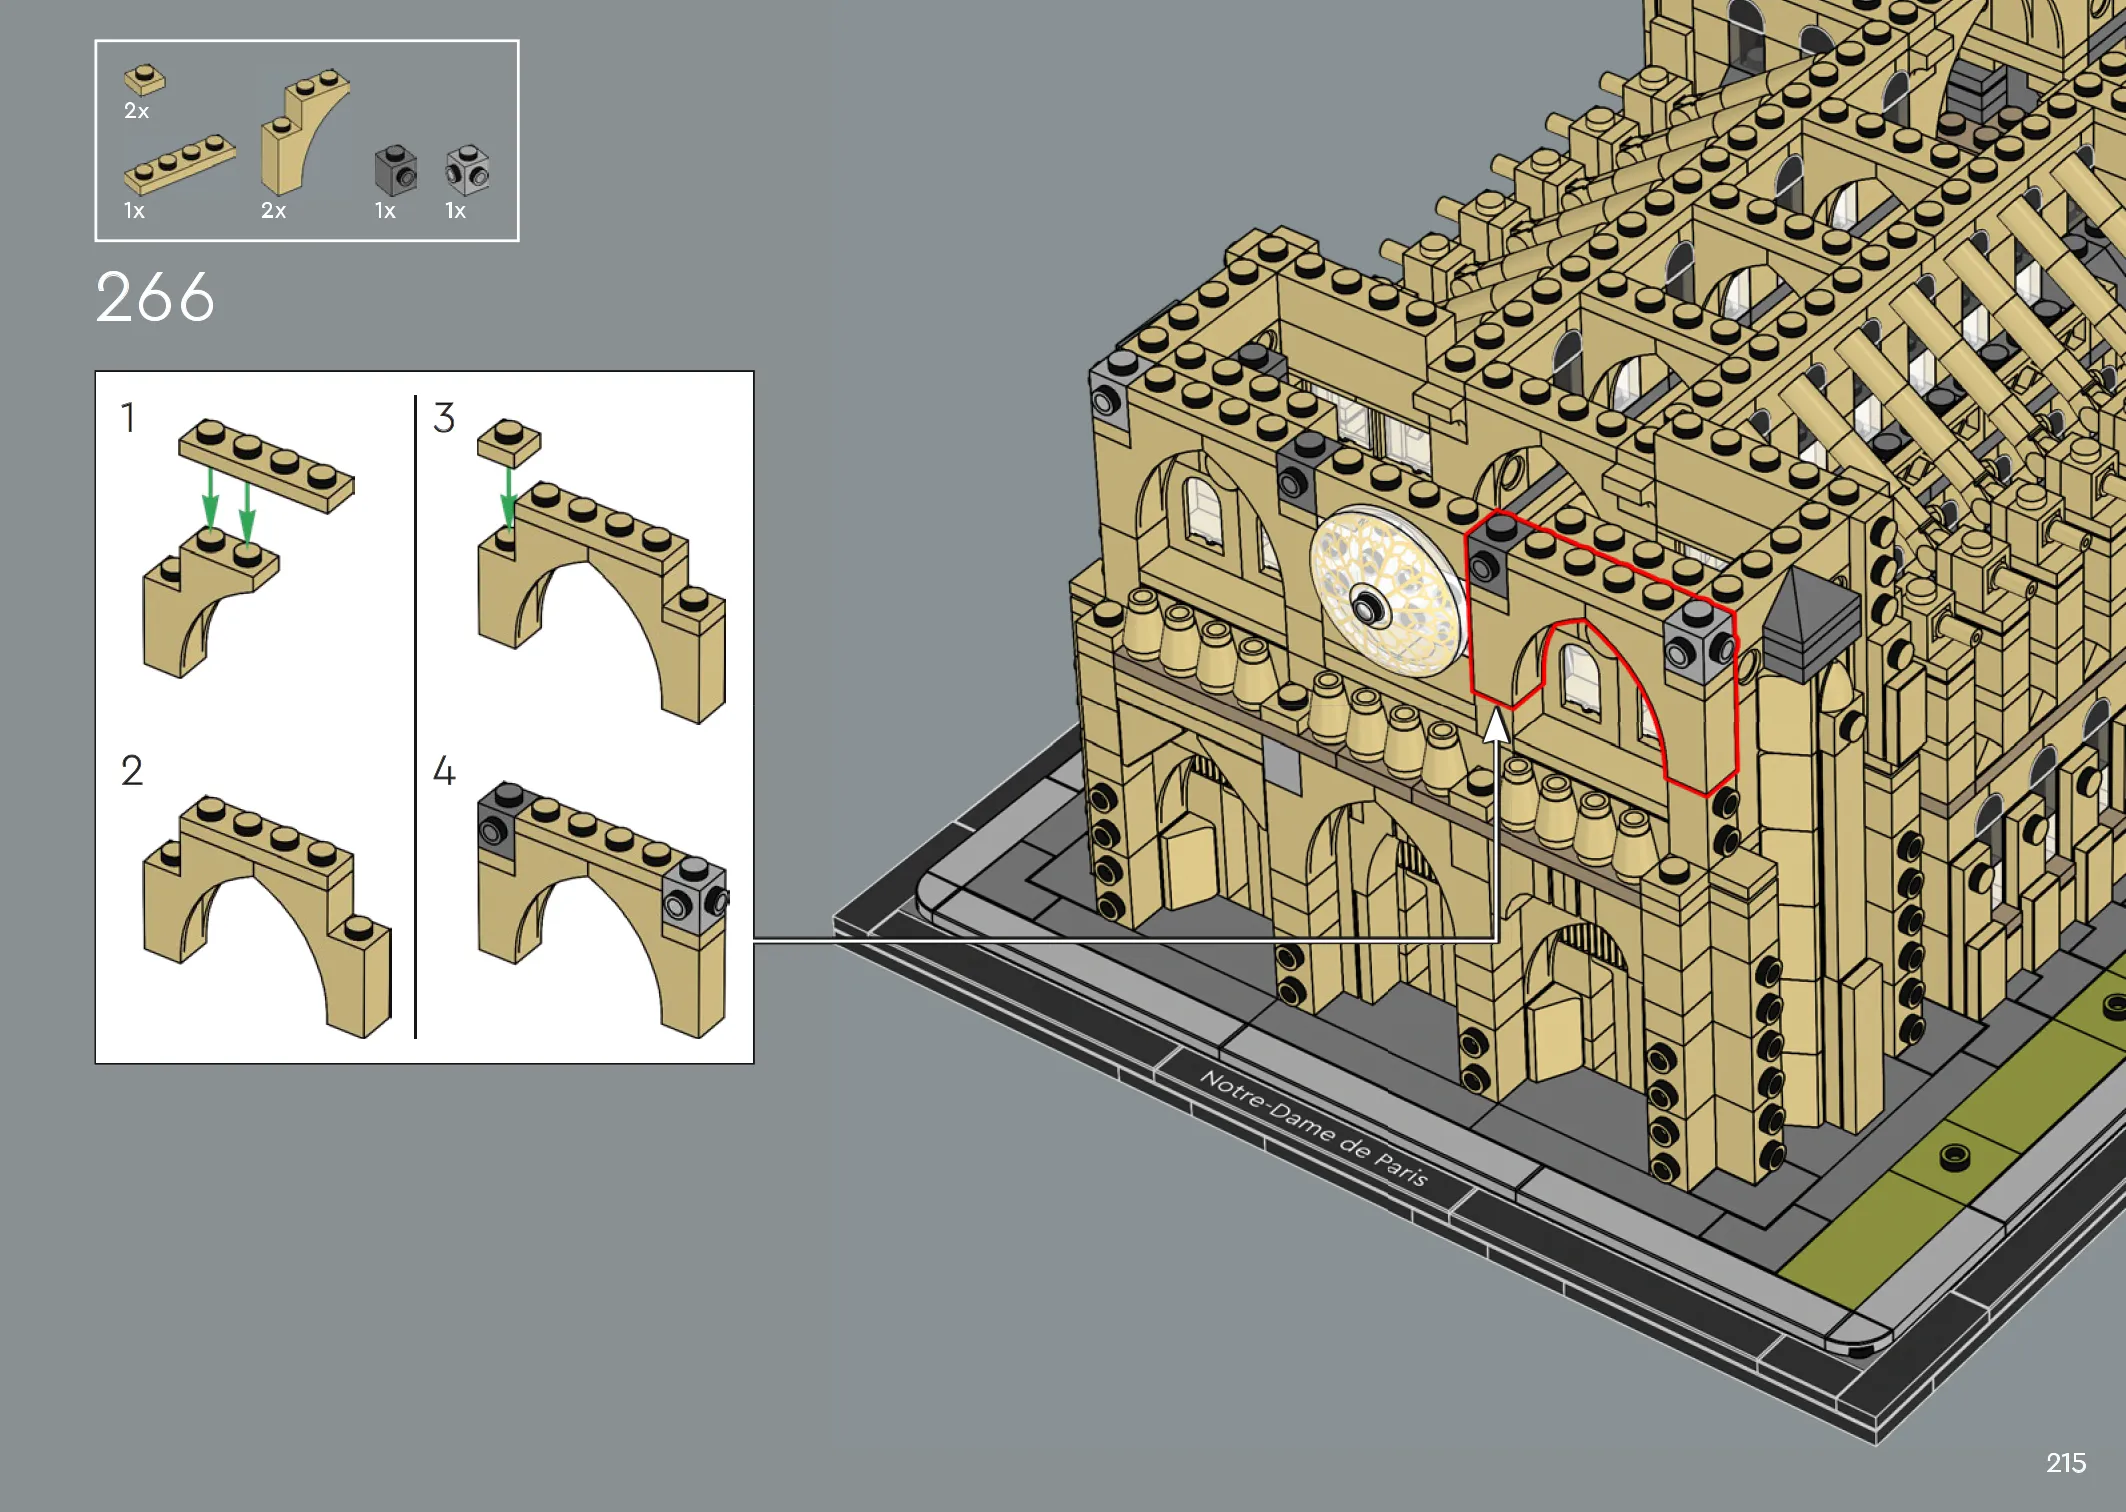Screen dimensions: 2126x1512
Task: Click sub-step 3 arch with 1x1 plate illustration
Action: (601, 570)
